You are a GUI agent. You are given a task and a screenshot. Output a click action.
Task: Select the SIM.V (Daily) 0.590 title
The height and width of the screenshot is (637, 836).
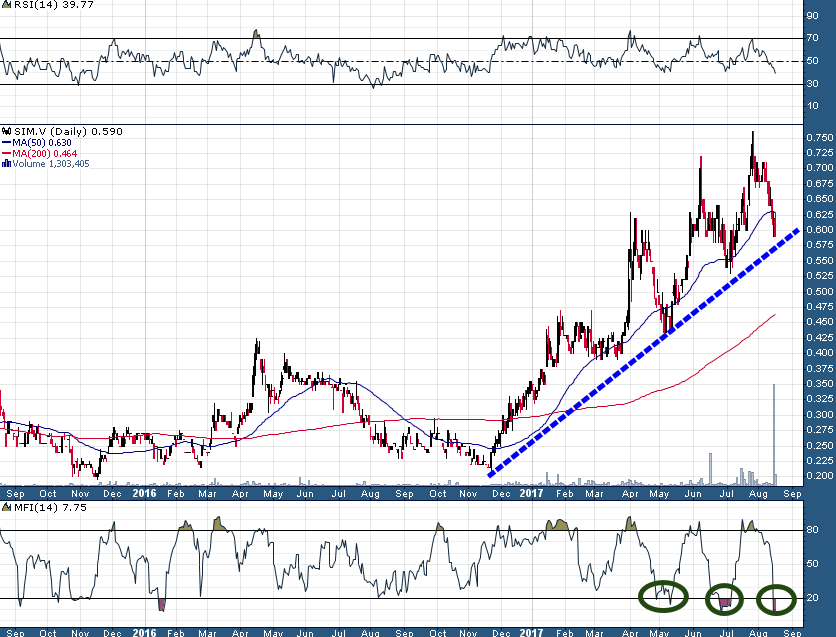(68, 132)
